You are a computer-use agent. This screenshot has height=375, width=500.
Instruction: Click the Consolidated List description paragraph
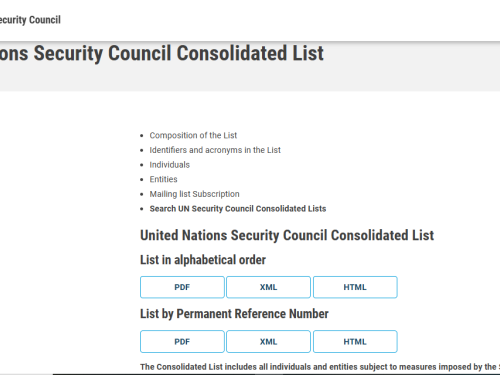coord(320,367)
